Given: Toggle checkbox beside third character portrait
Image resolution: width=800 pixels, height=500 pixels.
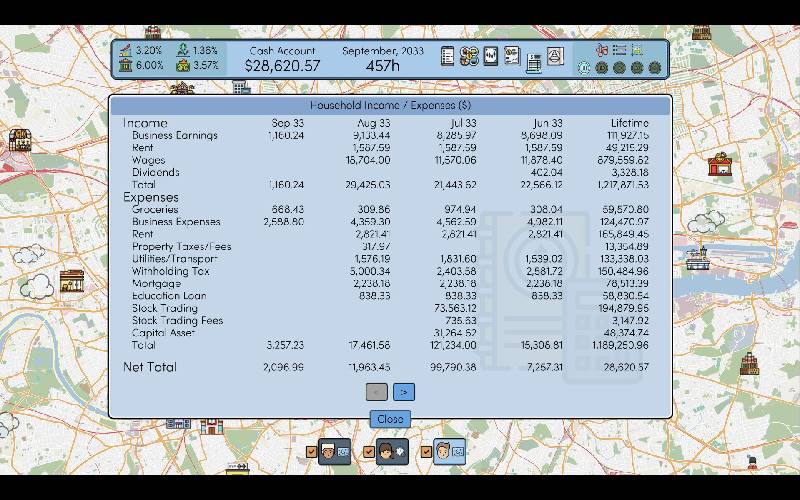Looking at the screenshot, I should [x=426, y=453].
